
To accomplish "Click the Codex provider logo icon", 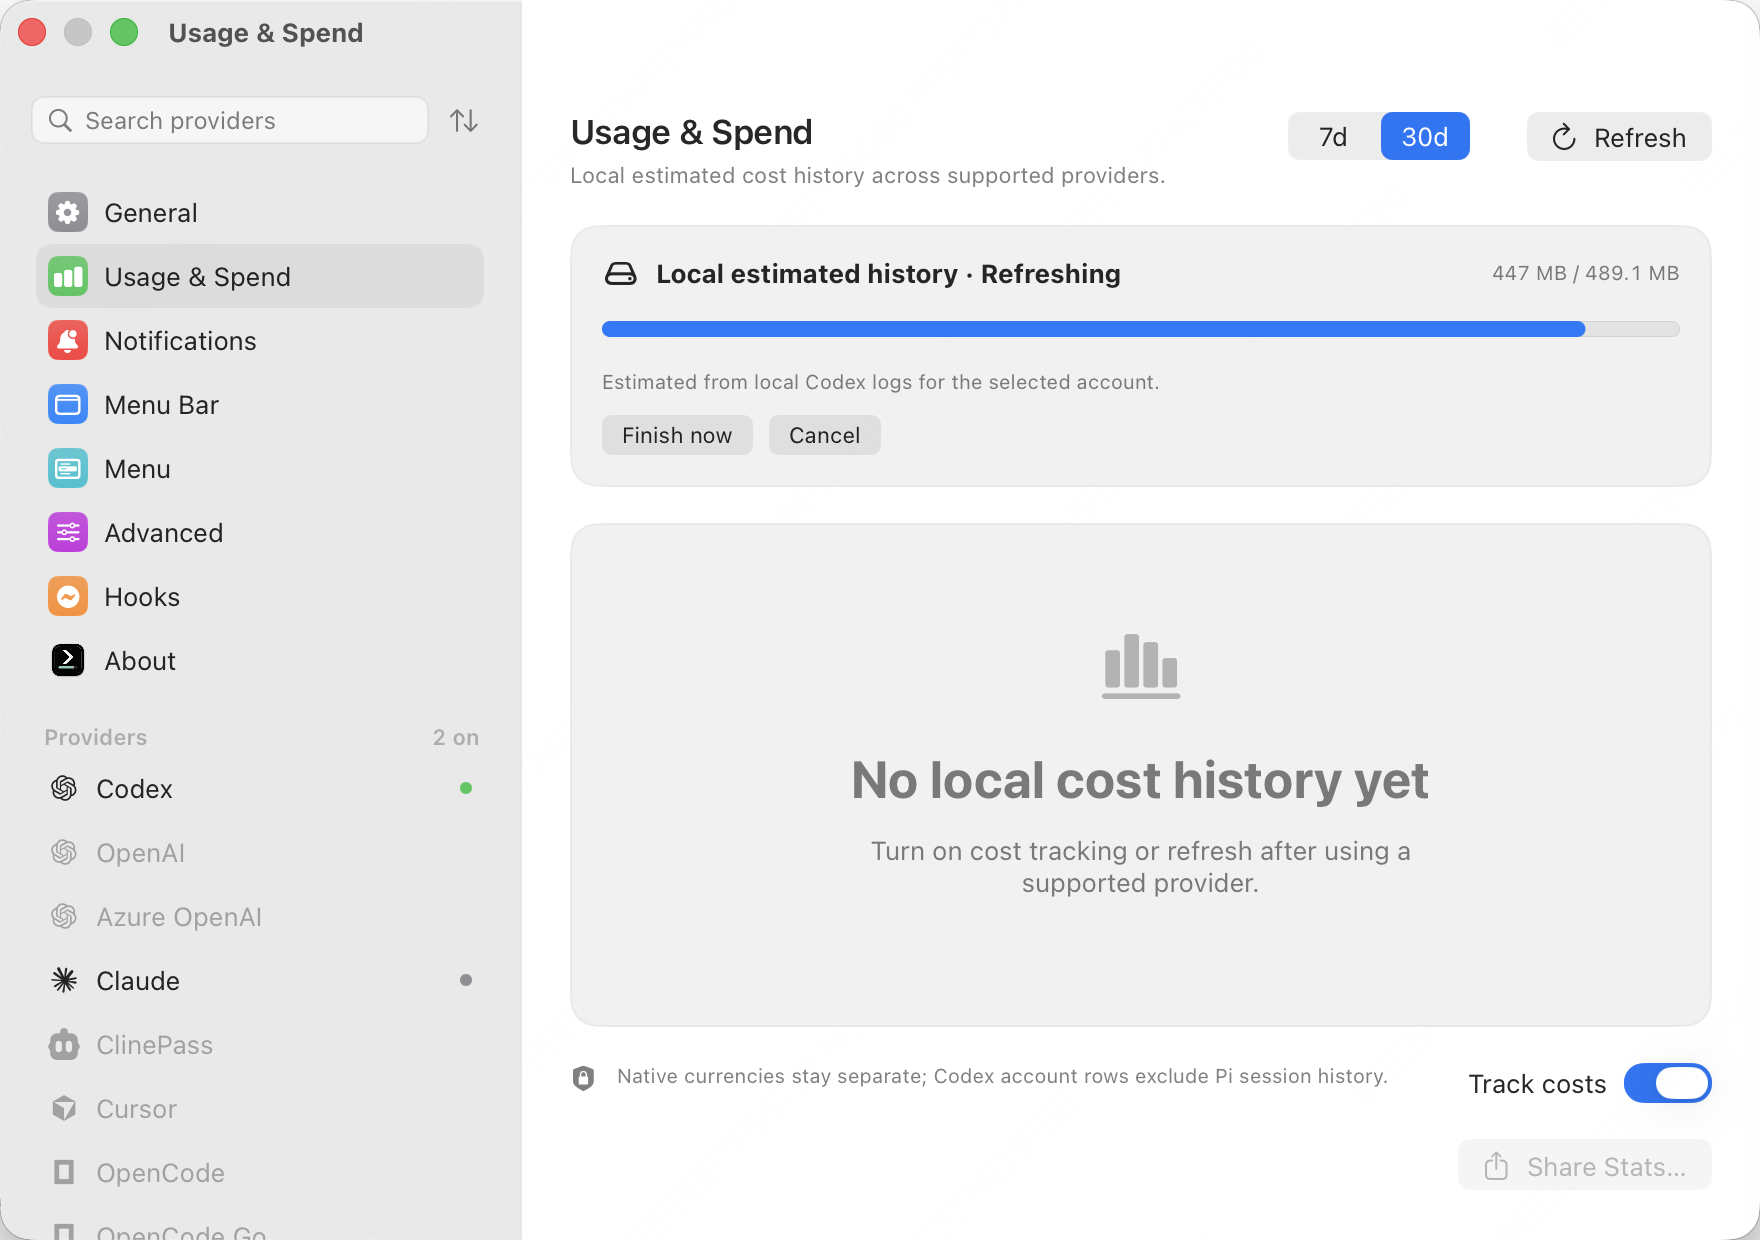I will (x=64, y=789).
